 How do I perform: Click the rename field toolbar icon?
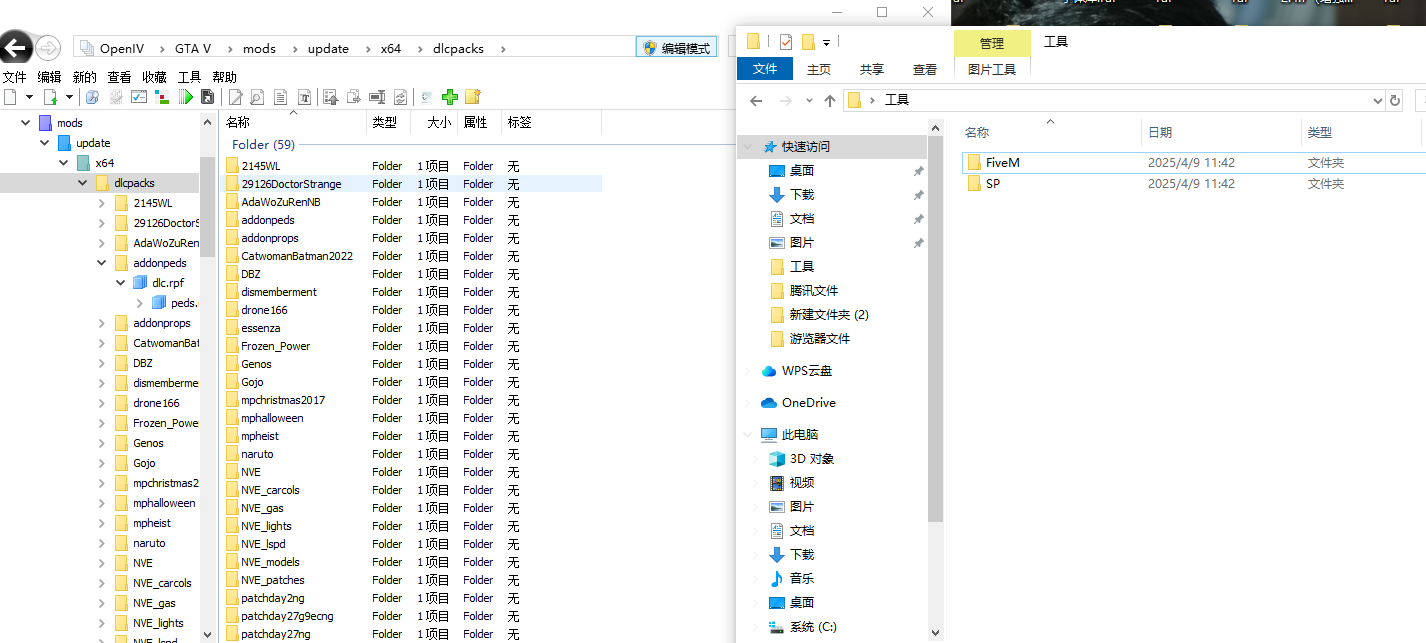pos(377,97)
